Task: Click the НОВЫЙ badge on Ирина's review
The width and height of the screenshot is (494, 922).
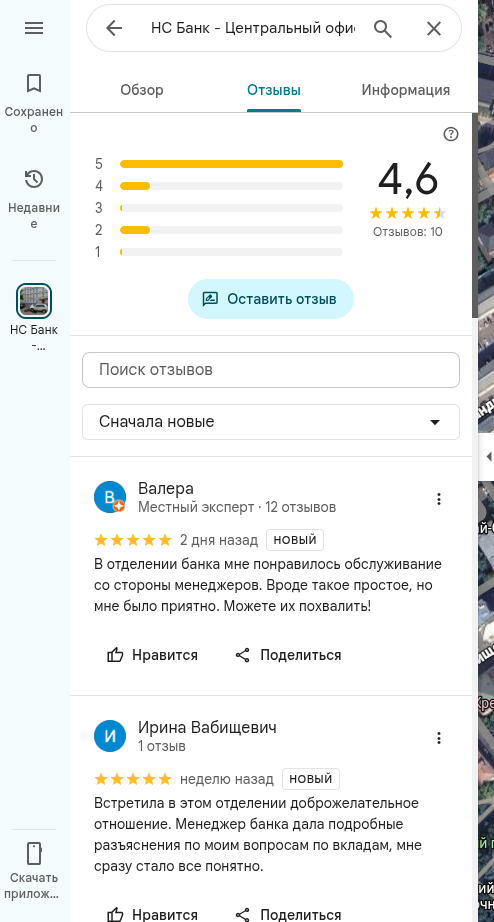Action: tap(311, 779)
